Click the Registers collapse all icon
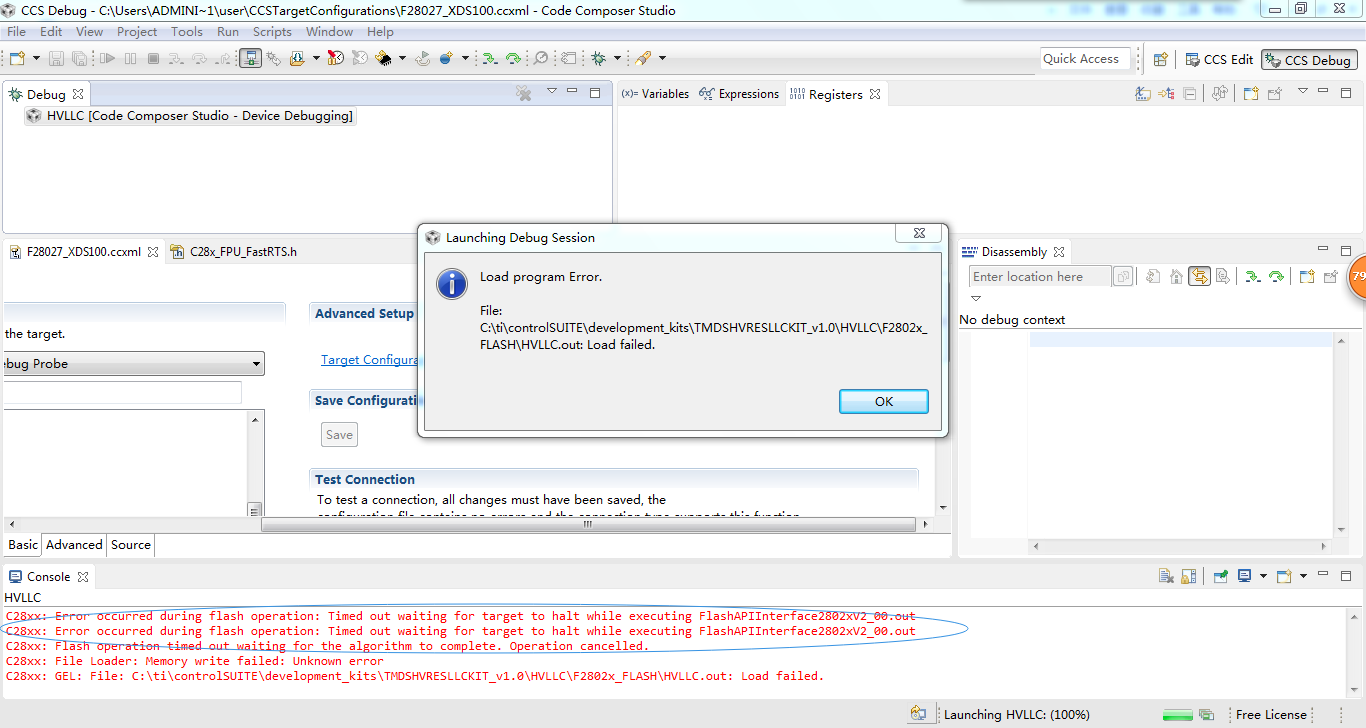Image resolution: width=1366 pixels, height=728 pixels. click(x=1190, y=94)
